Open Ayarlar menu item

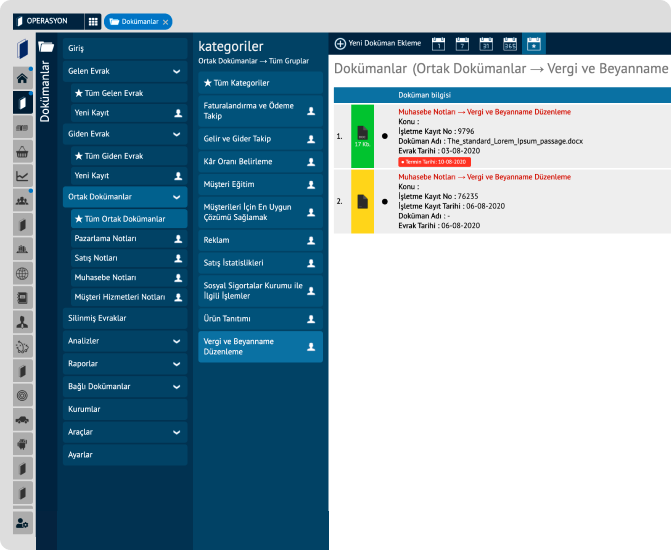coord(125,455)
